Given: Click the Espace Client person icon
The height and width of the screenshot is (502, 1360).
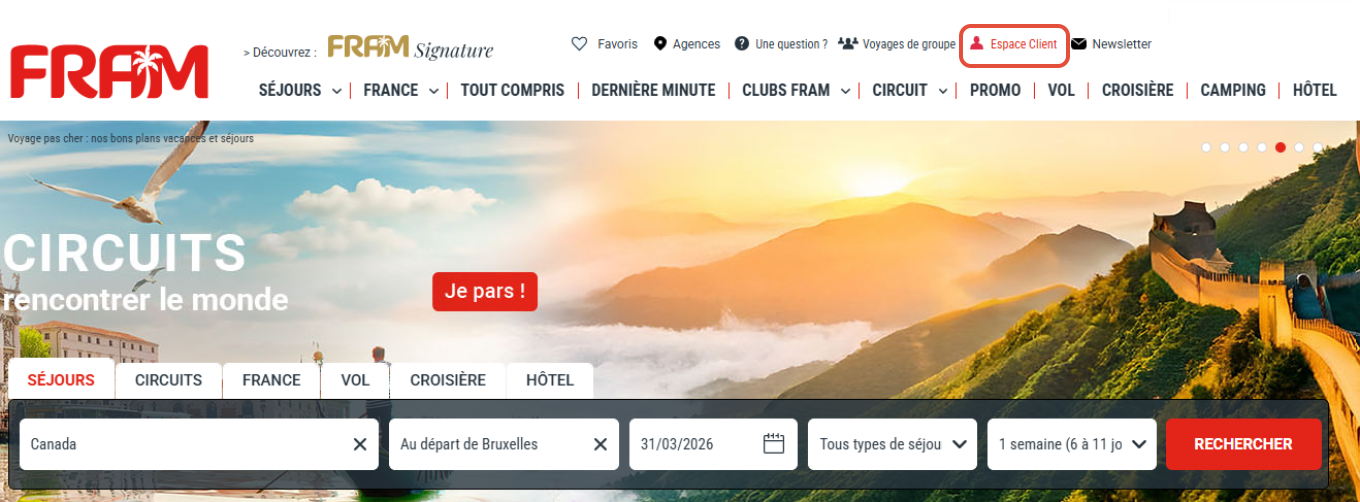Looking at the screenshot, I should [977, 44].
